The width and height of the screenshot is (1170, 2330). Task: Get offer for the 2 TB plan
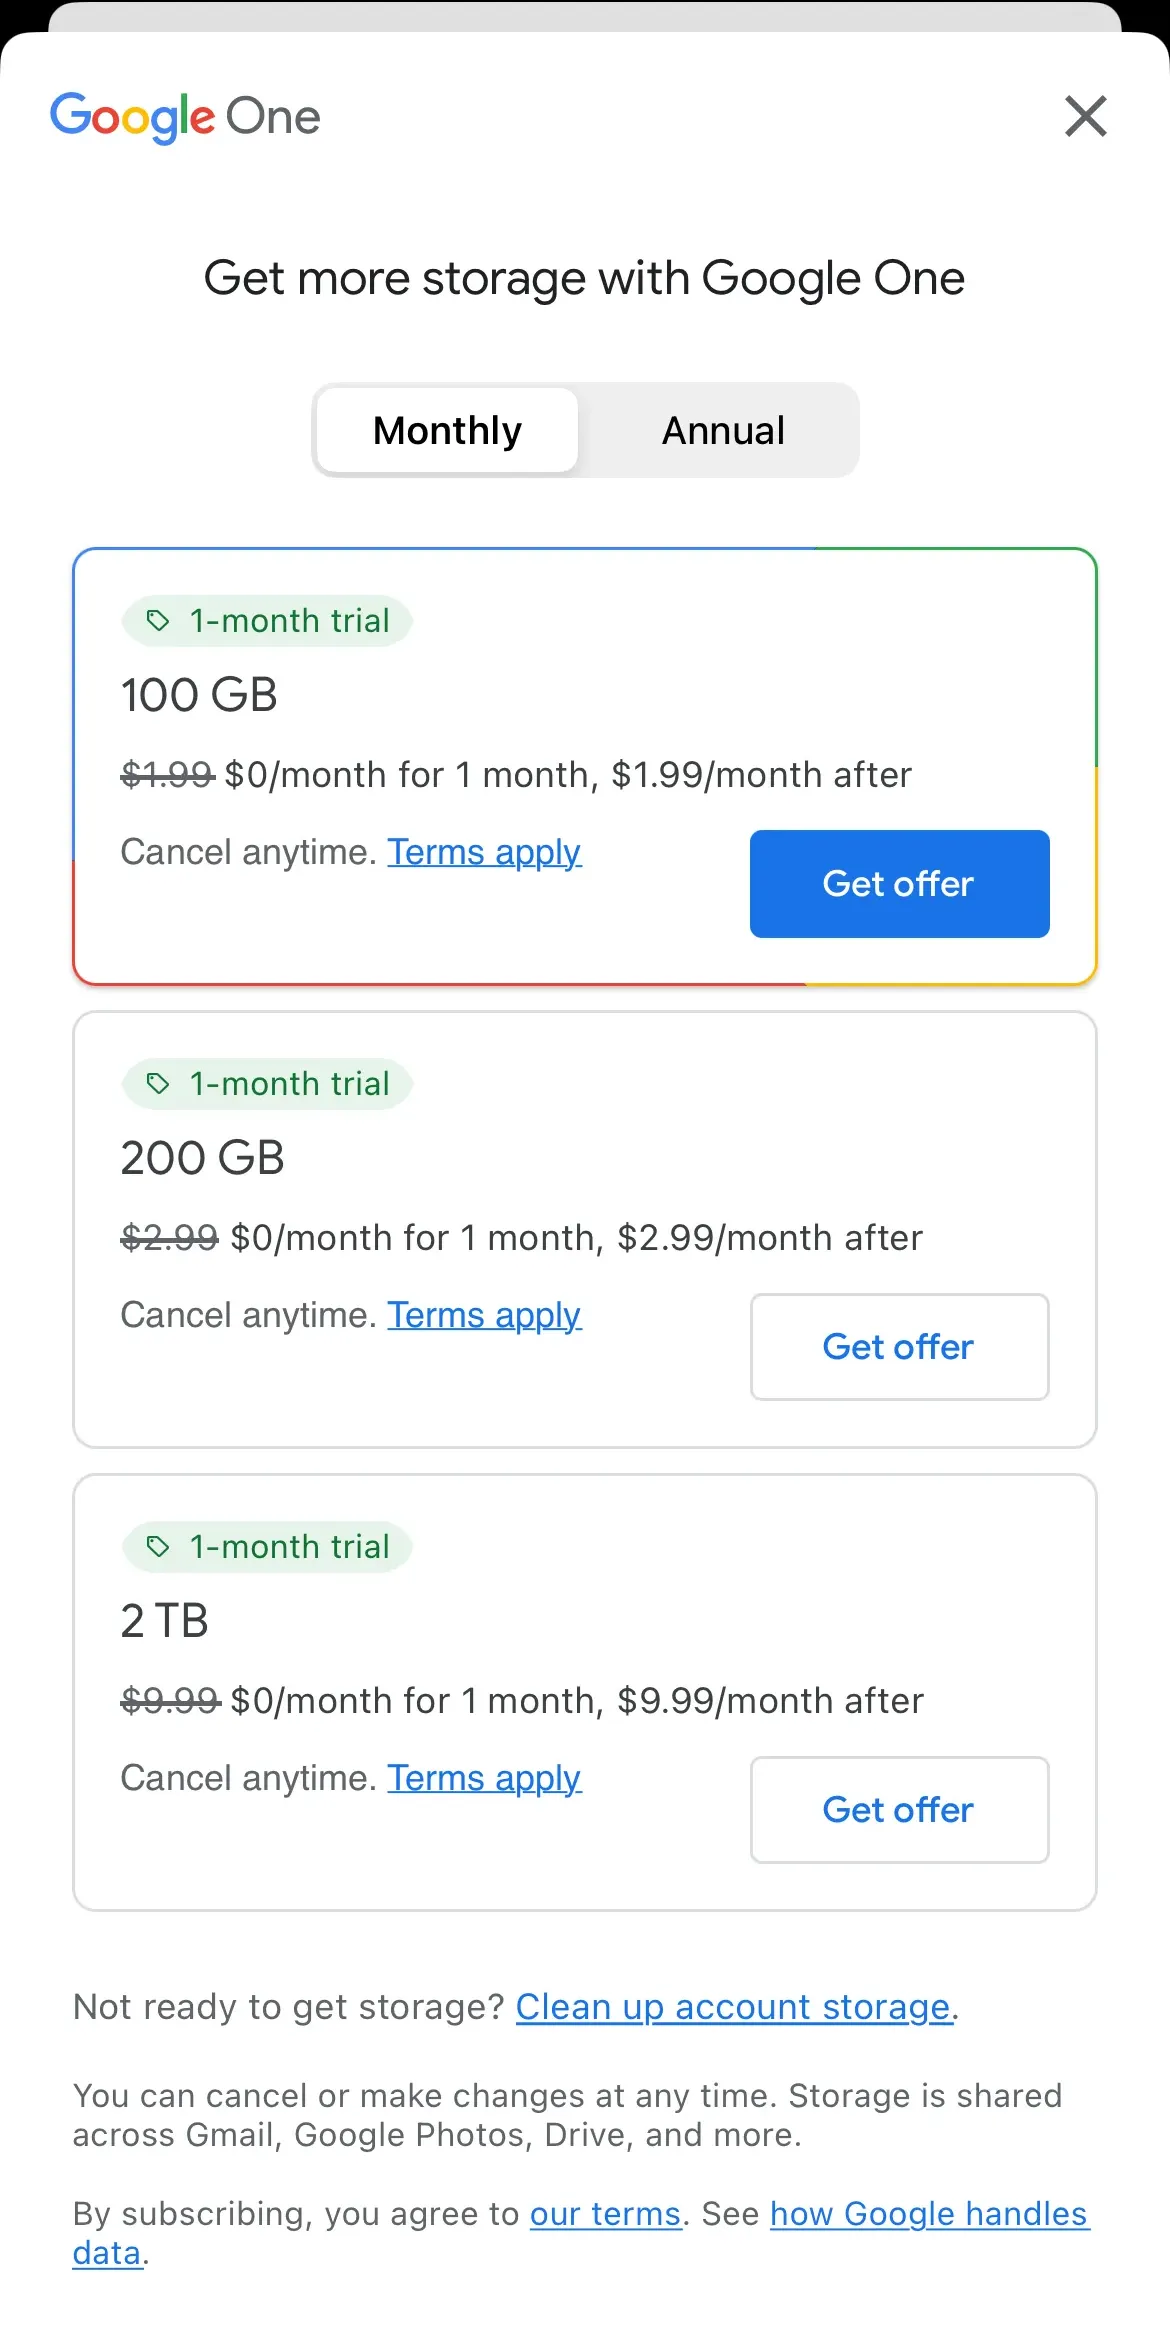(x=898, y=1810)
